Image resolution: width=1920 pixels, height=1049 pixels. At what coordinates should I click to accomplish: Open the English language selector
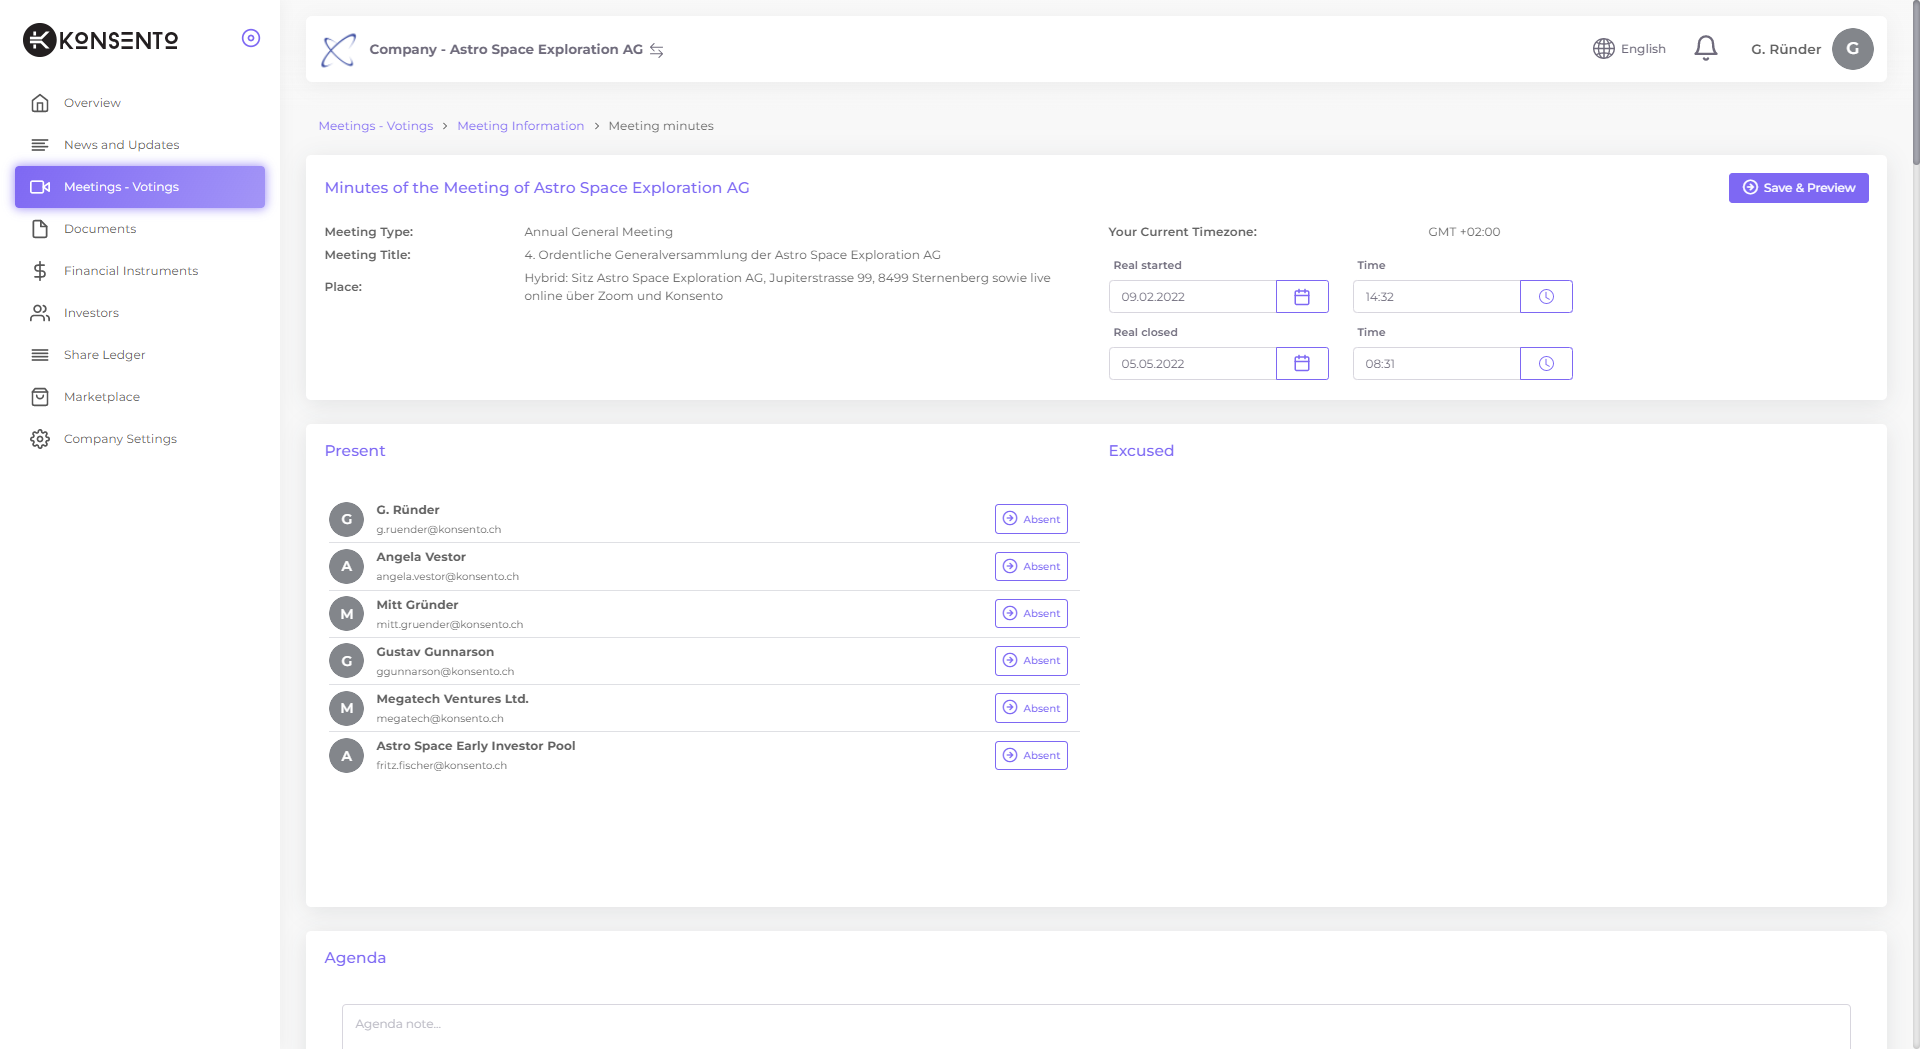click(1629, 49)
